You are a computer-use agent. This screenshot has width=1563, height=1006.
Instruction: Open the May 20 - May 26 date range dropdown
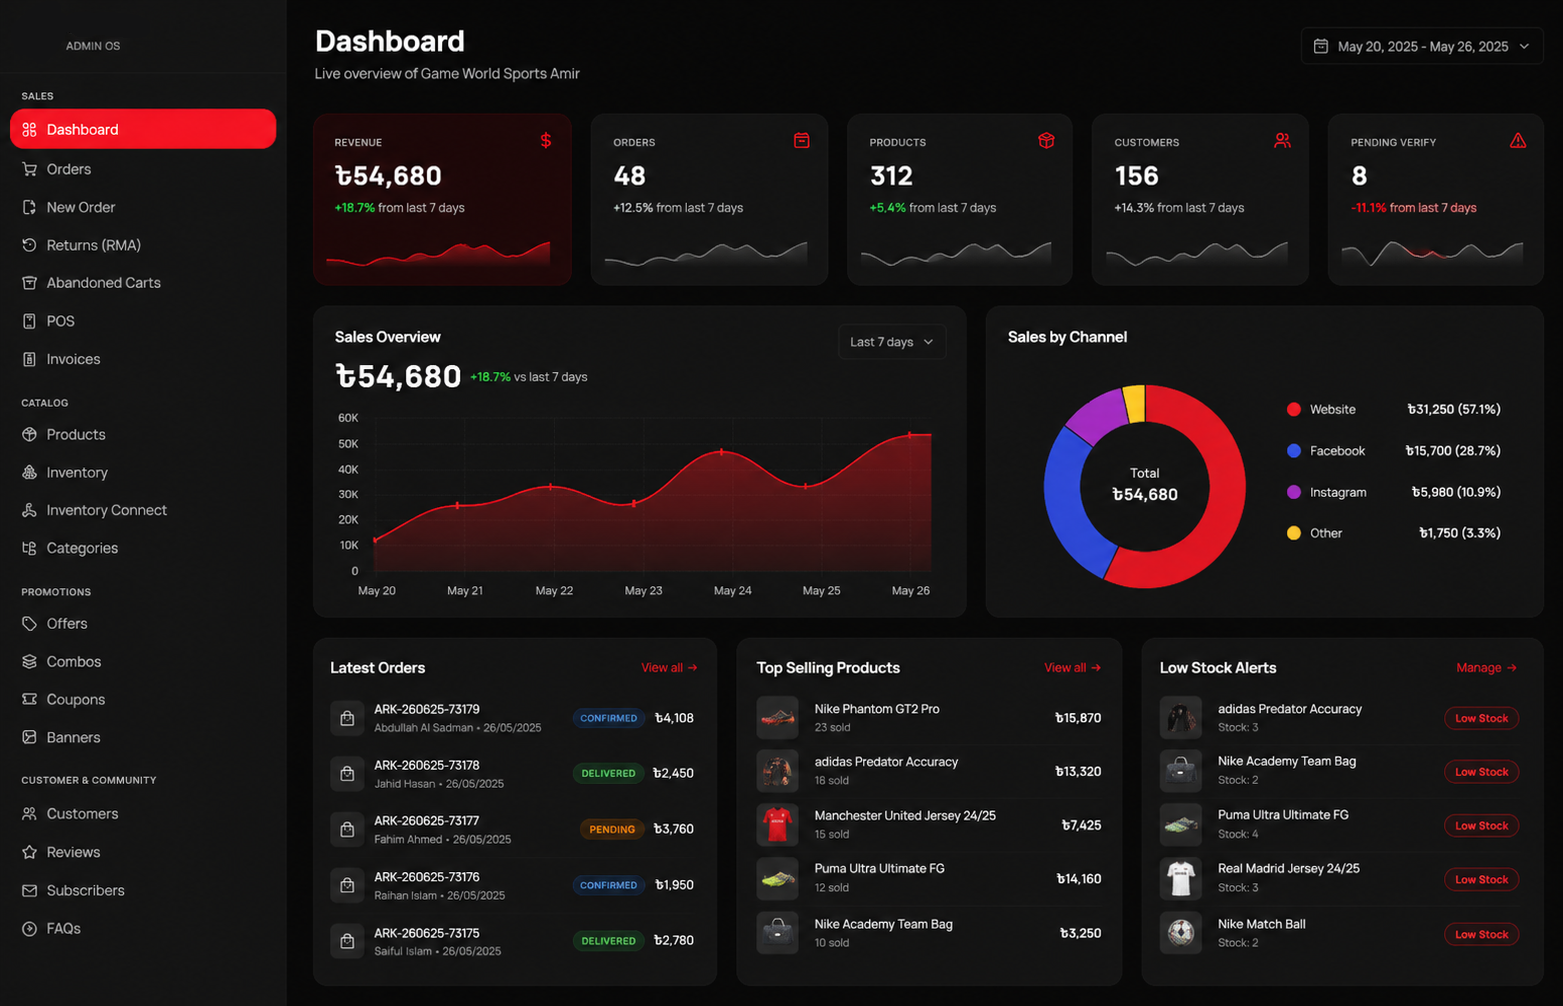point(1422,46)
